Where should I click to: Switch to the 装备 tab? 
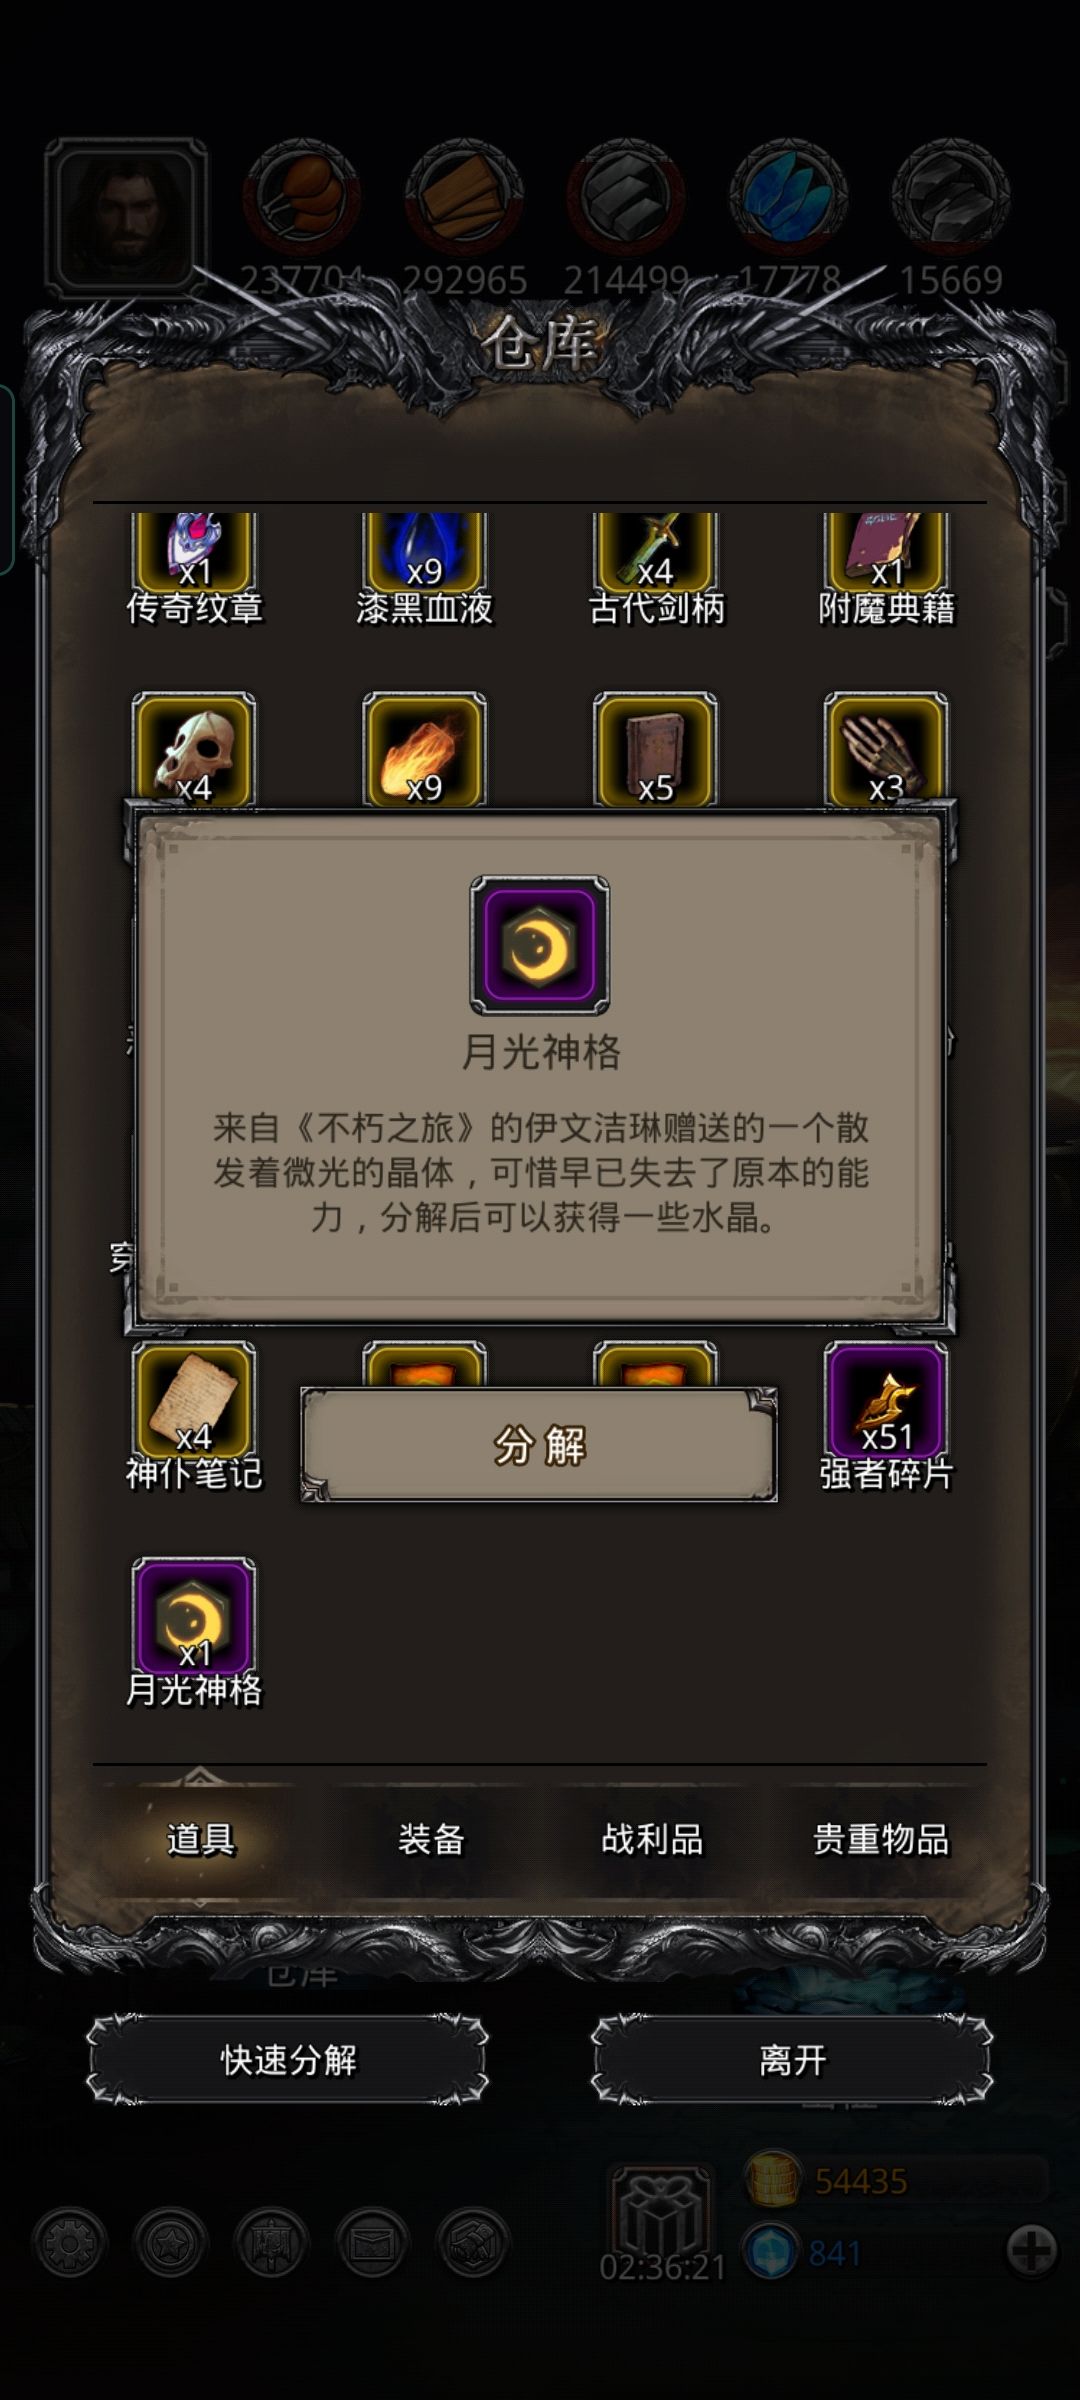[431, 1838]
